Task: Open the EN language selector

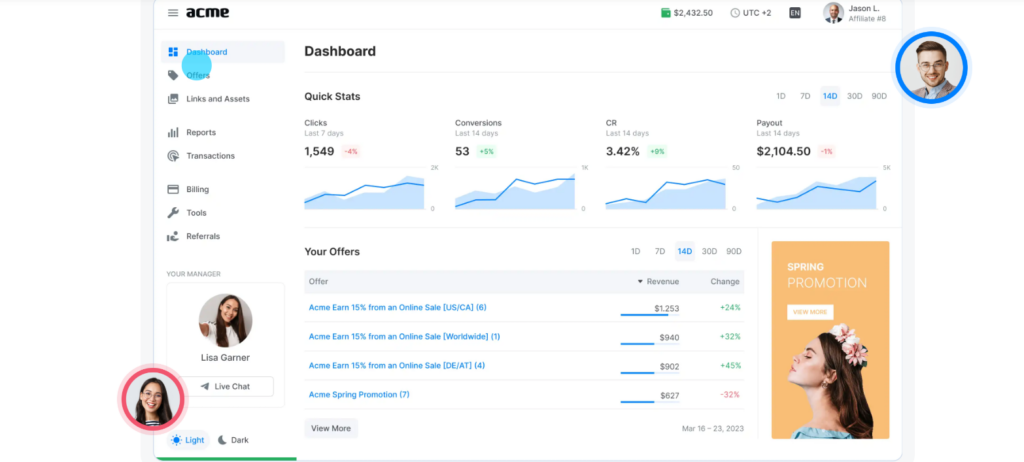Action: pyautogui.click(x=795, y=12)
